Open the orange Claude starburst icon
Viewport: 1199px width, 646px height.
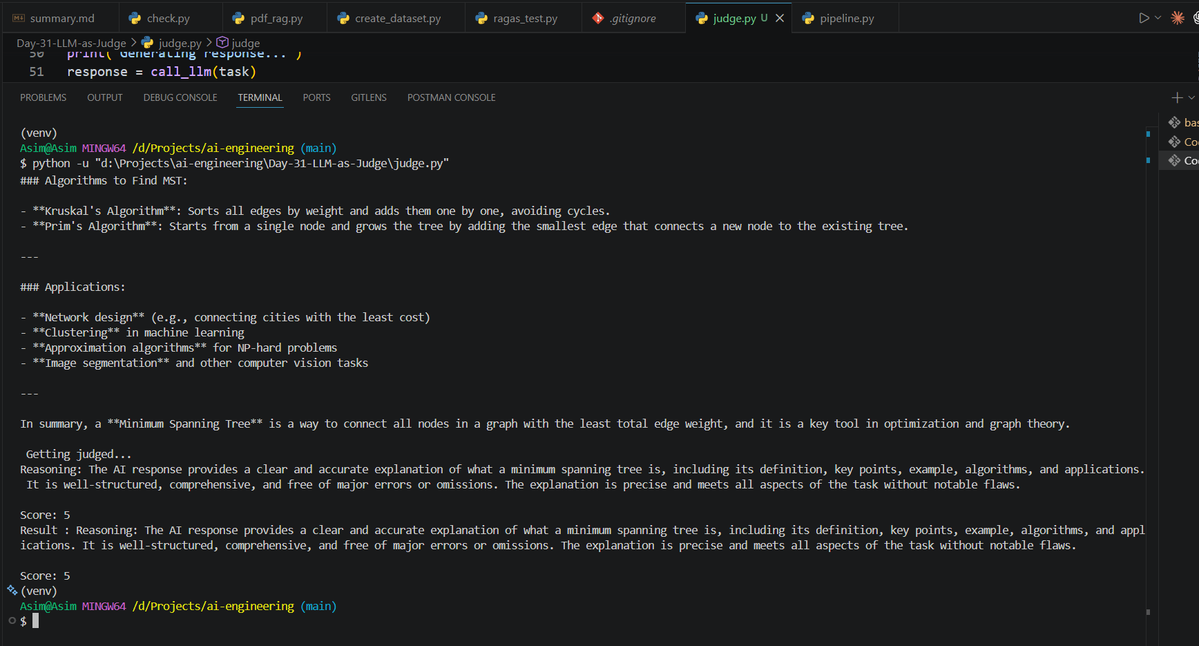[1178, 18]
